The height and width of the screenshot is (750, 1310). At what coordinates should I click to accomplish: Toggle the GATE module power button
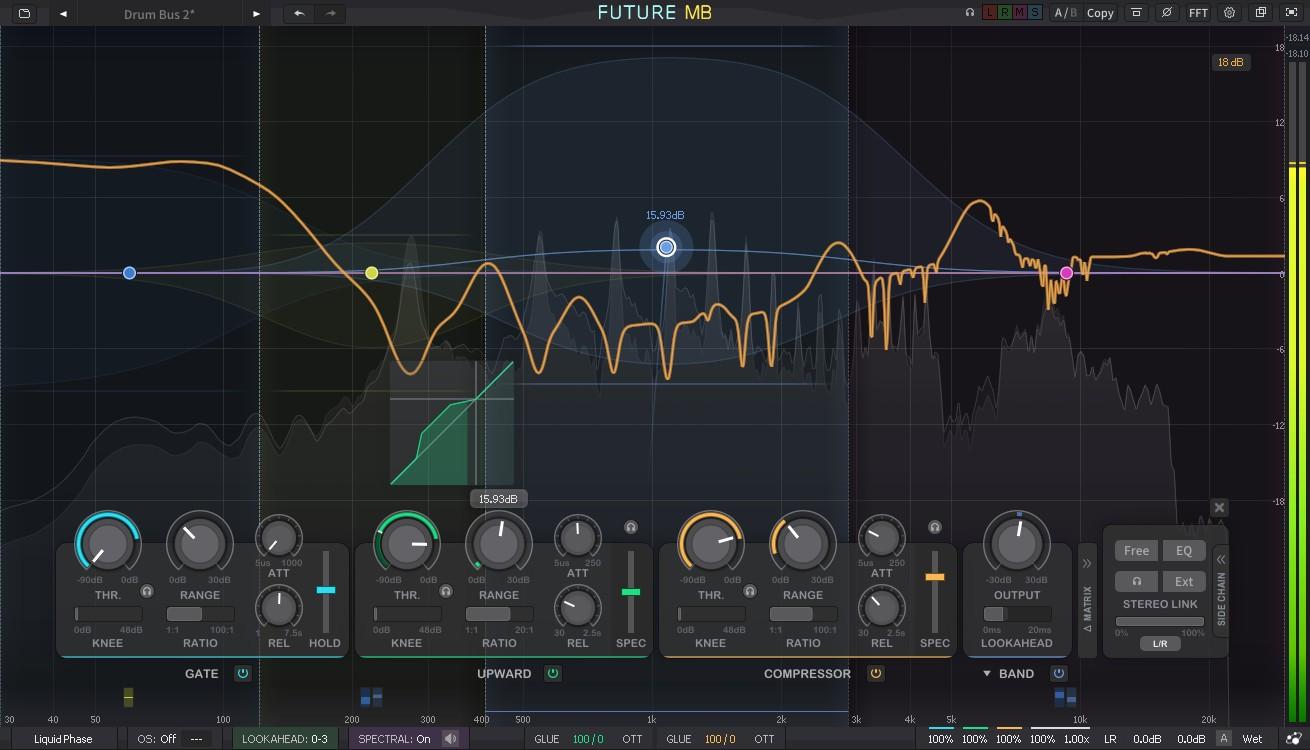pos(243,673)
